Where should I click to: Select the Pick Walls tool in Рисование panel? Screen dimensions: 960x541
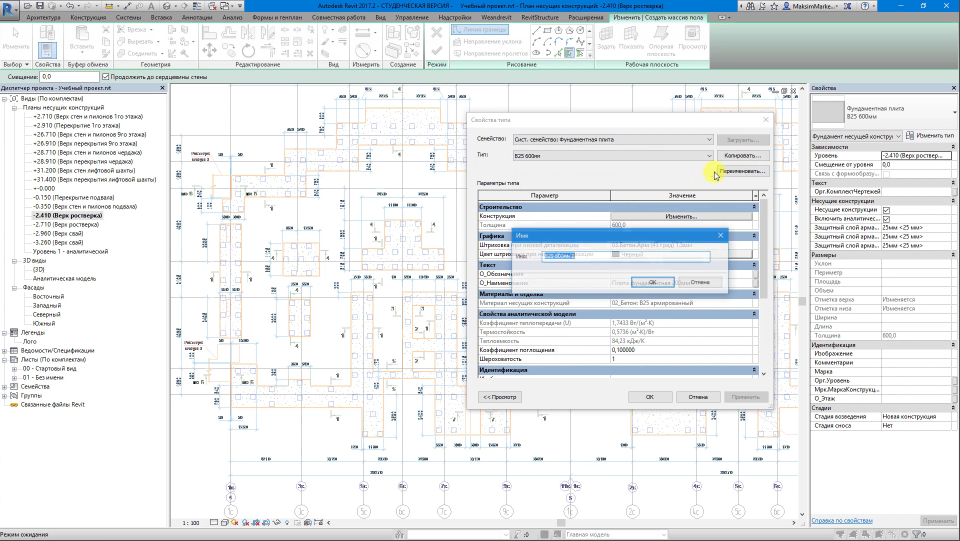(x=569, y=53)
